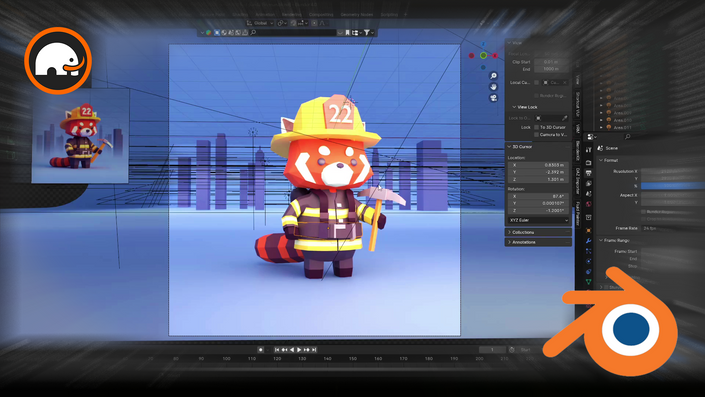The width and height of the screenshot is (705, 397).
Task: Click the pan hand viewport gizmo
Action: coord(493,87)
